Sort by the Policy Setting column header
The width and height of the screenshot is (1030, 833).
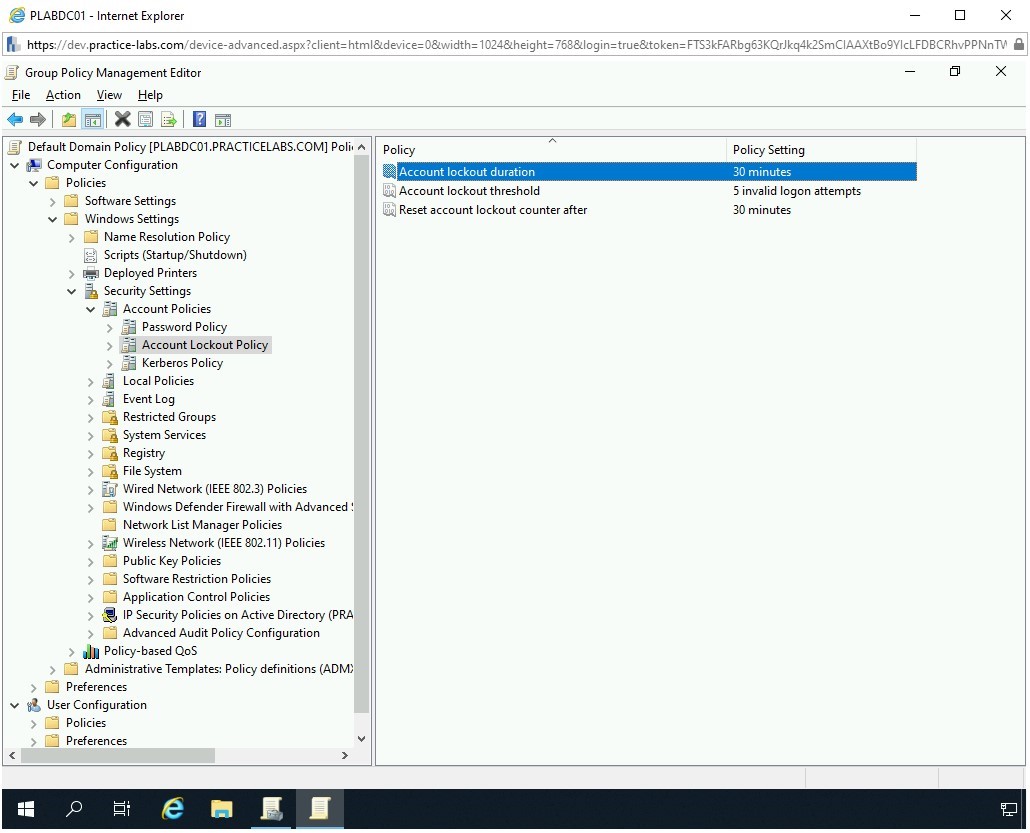pyautogui.click(x=768, y=150)
